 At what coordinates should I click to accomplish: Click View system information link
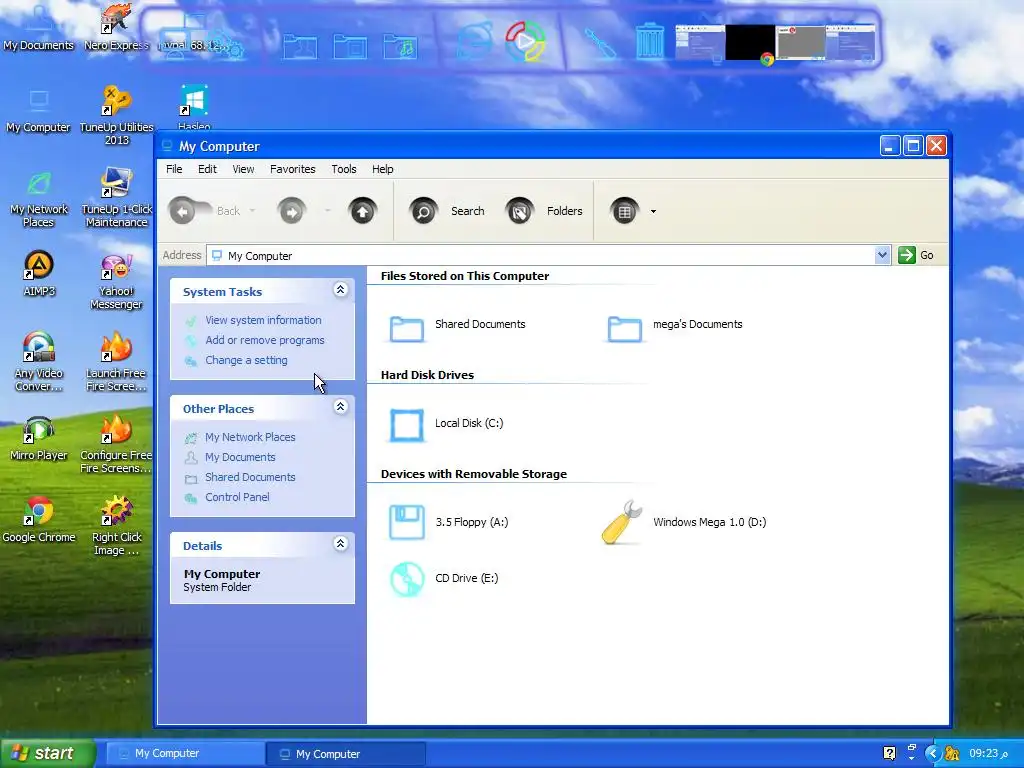tap(263, 320)
